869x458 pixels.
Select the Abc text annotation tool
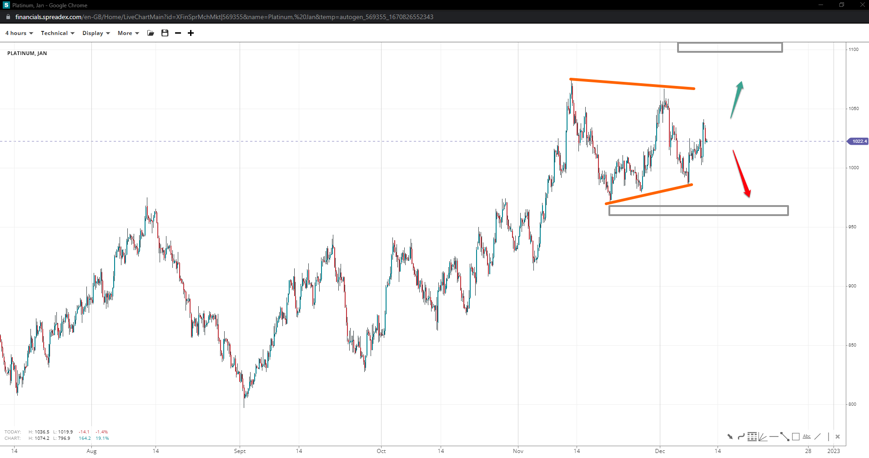click(x=807, y=437)
